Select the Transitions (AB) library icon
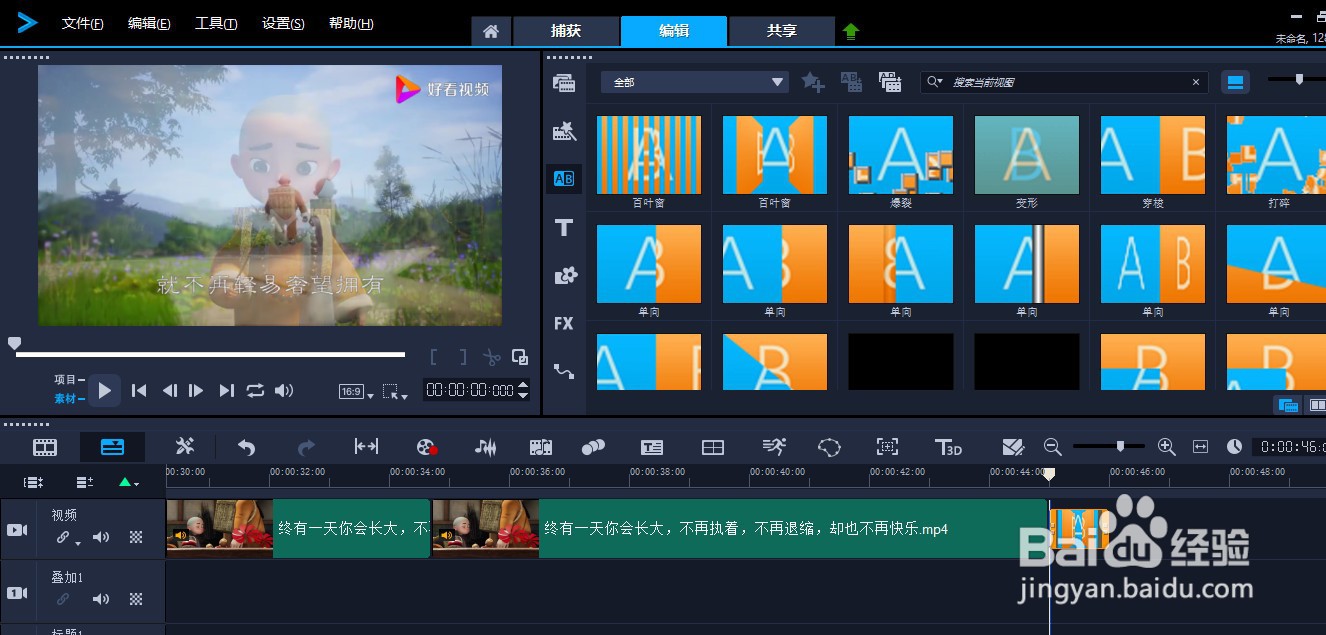Image resolution: width=1326 pixels, height=635 pixels. (564, 179)
